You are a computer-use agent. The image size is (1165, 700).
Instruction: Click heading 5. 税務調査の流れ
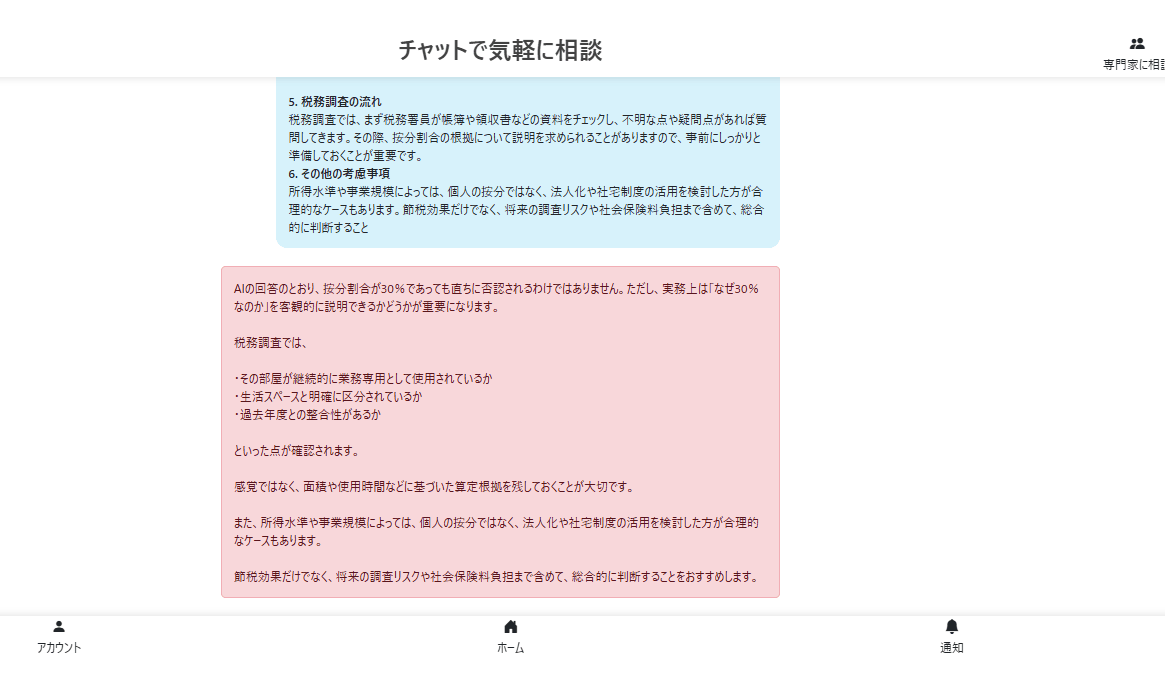(335, 102)
